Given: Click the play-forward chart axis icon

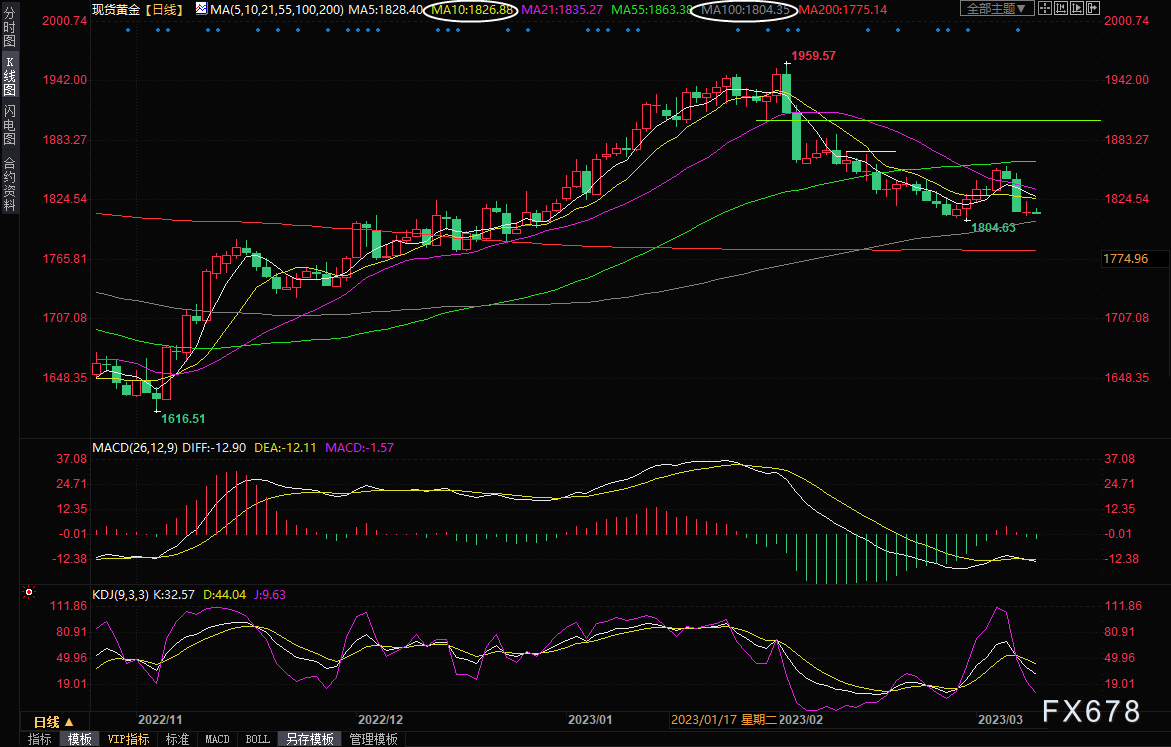Looking at the screenshot, I should [1077, 8].
